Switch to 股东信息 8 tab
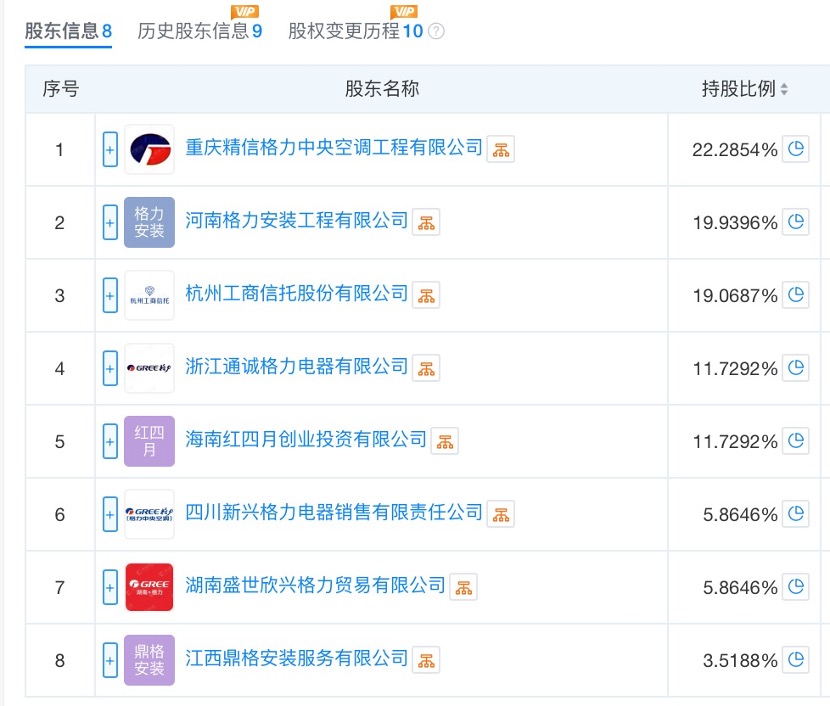This screenshot has height=706, width=830. [x=68, y=31]
